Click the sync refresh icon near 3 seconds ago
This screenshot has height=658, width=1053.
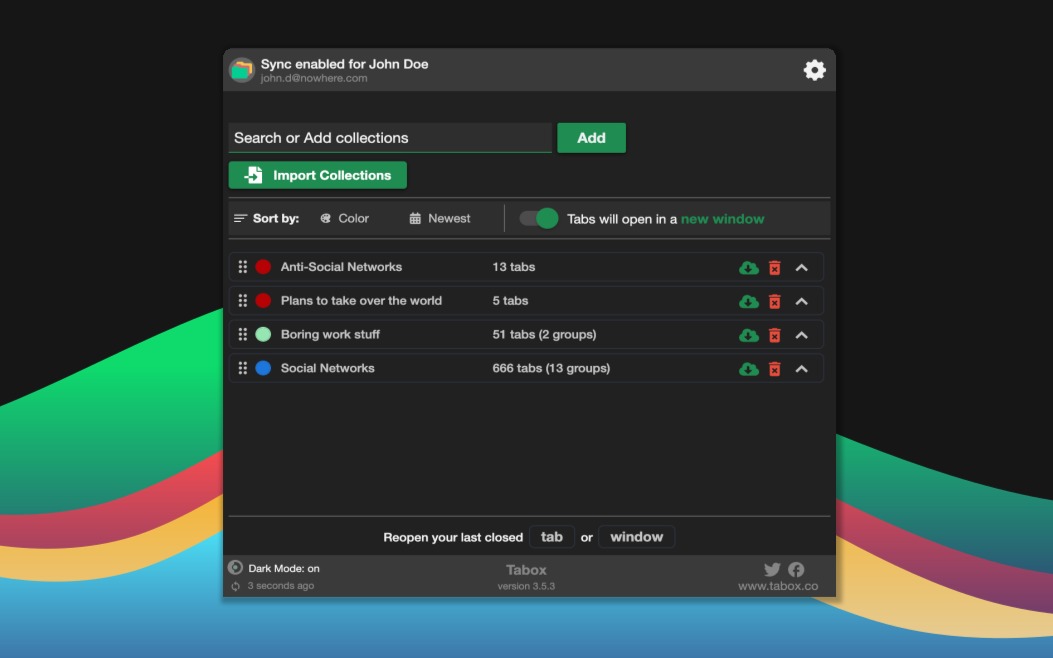(235, 586)
